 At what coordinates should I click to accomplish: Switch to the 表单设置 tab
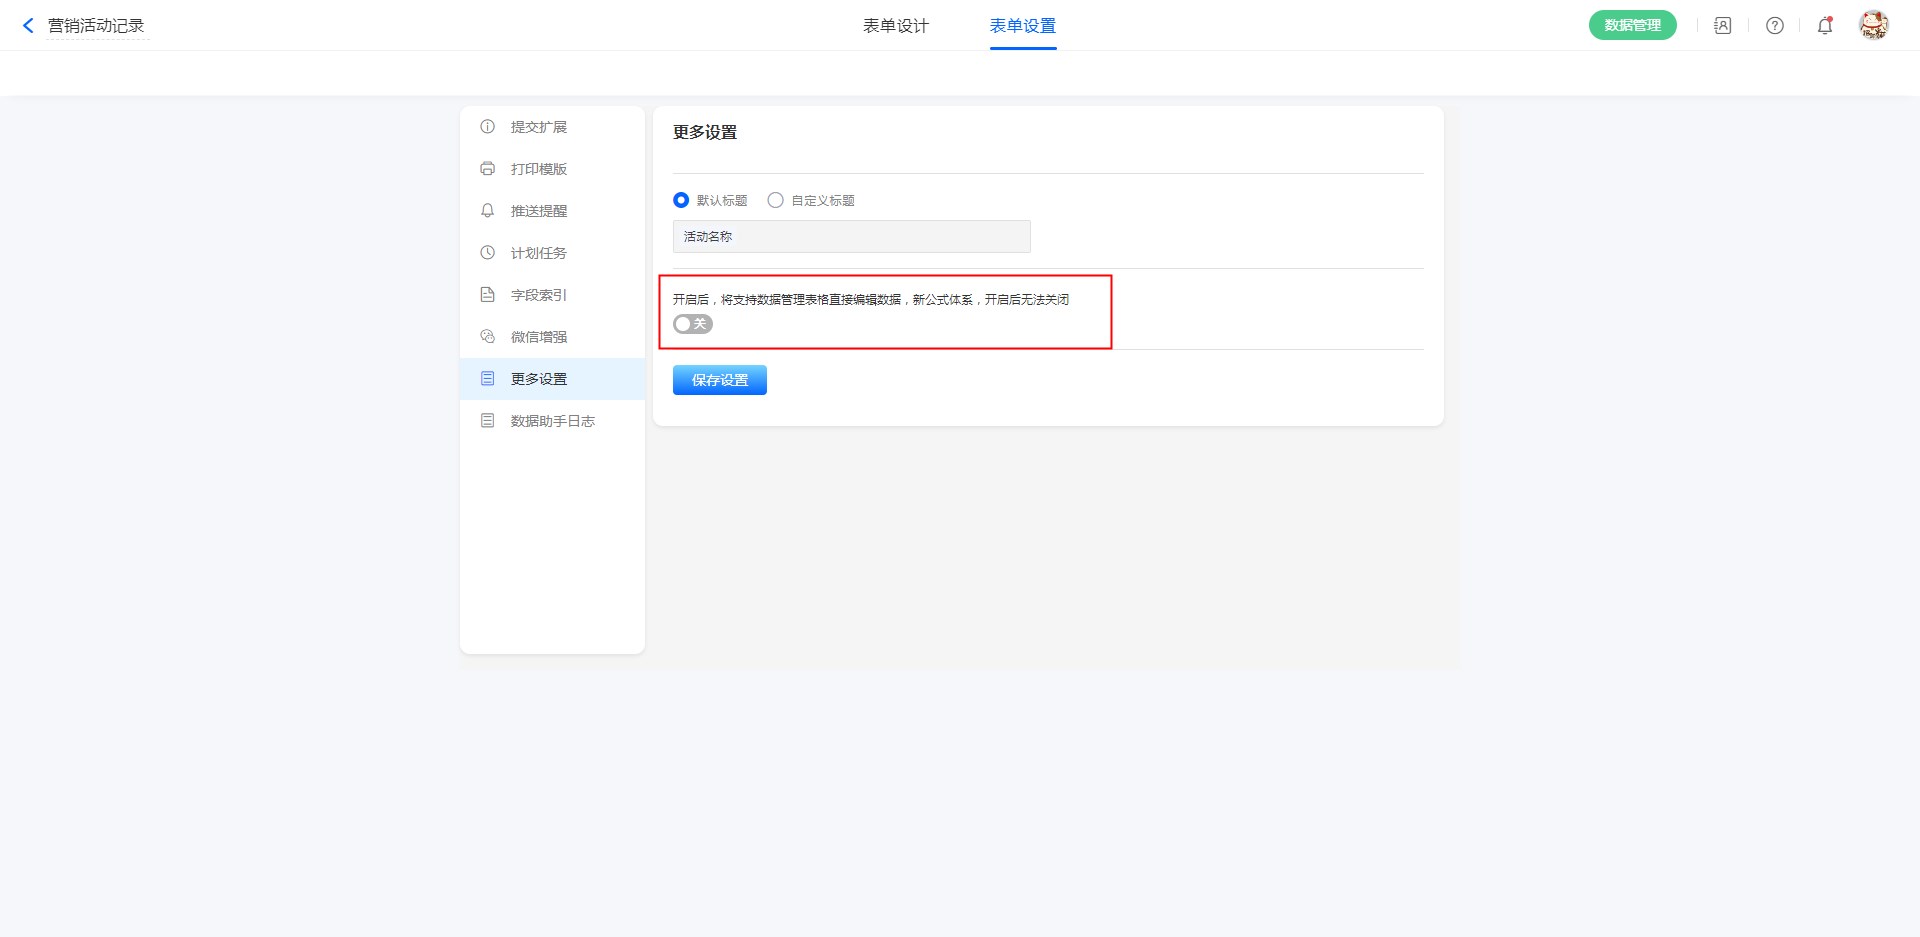coord(1022,26)
